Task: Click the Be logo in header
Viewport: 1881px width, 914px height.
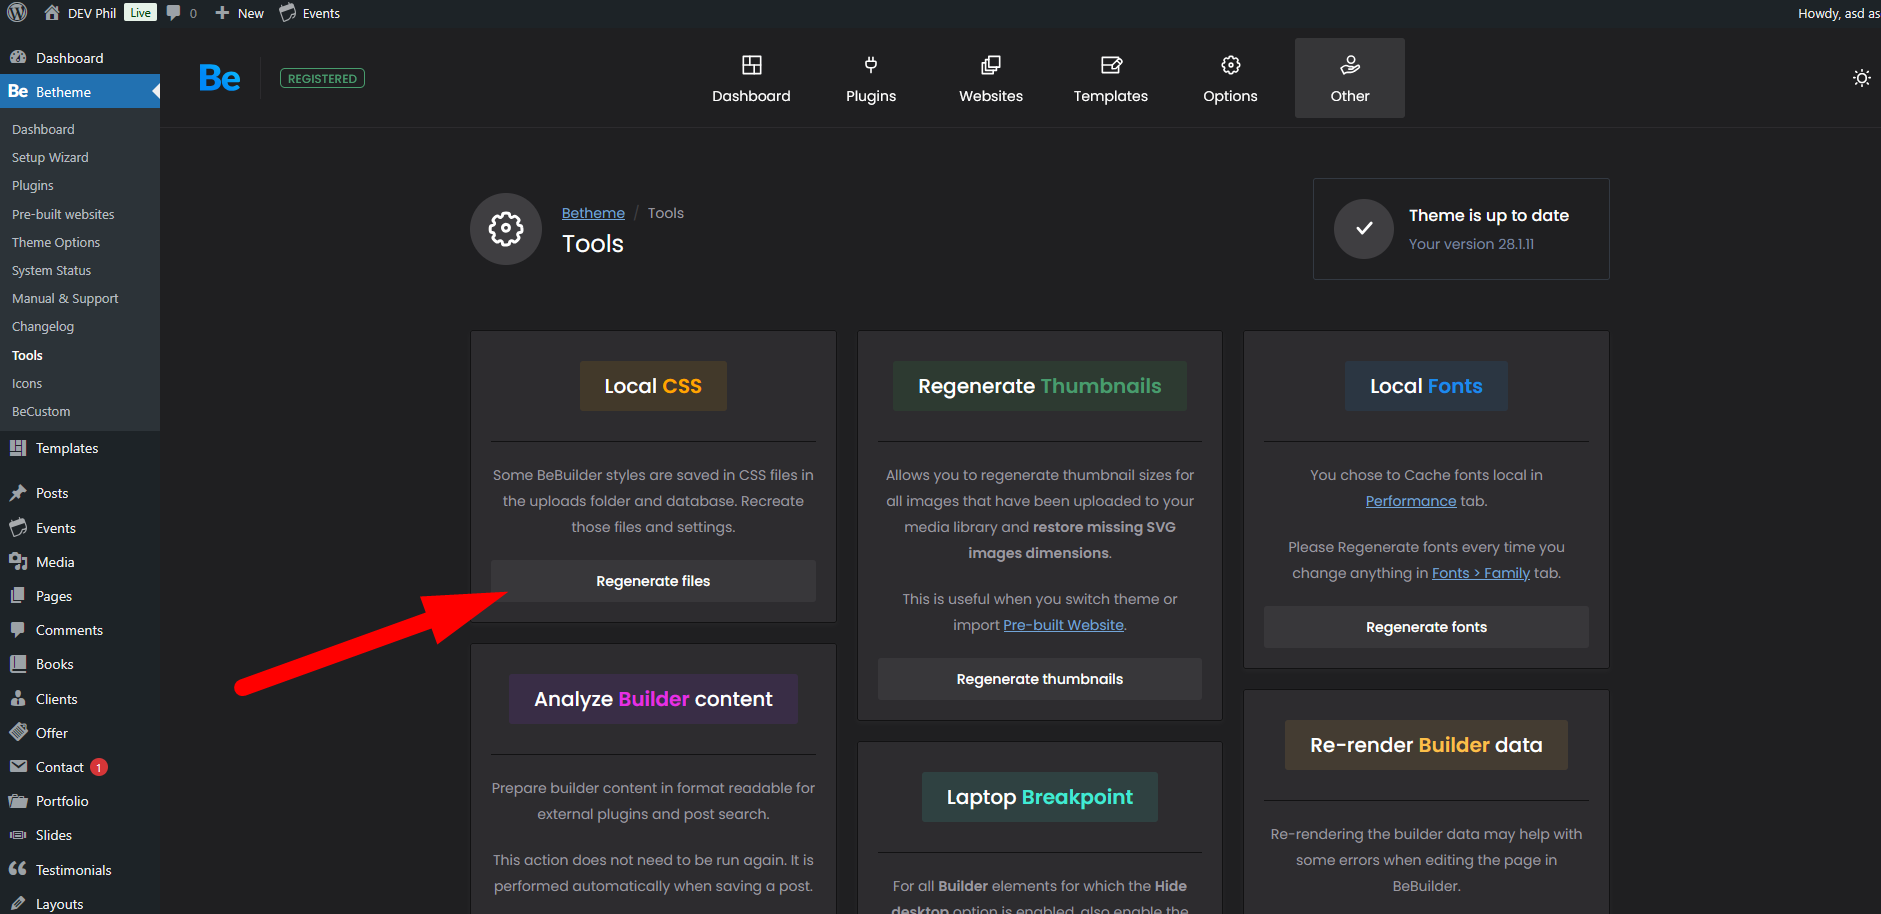Action: 219,78
